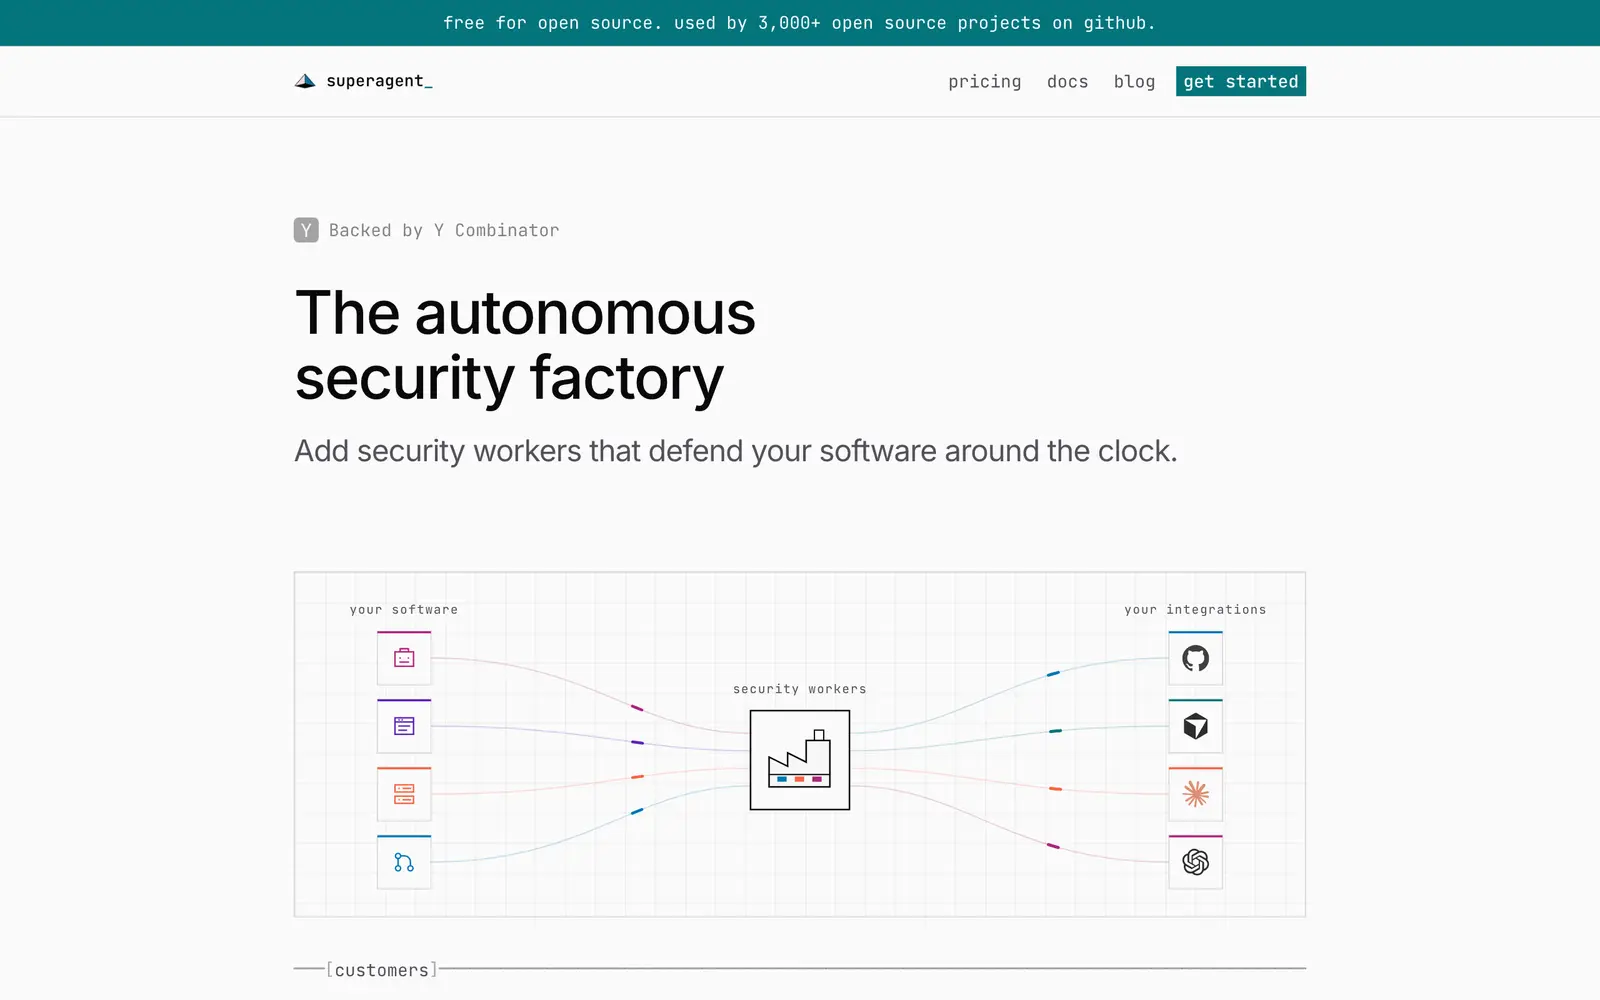Click the OpenAI integration icon

(1196, 862)
